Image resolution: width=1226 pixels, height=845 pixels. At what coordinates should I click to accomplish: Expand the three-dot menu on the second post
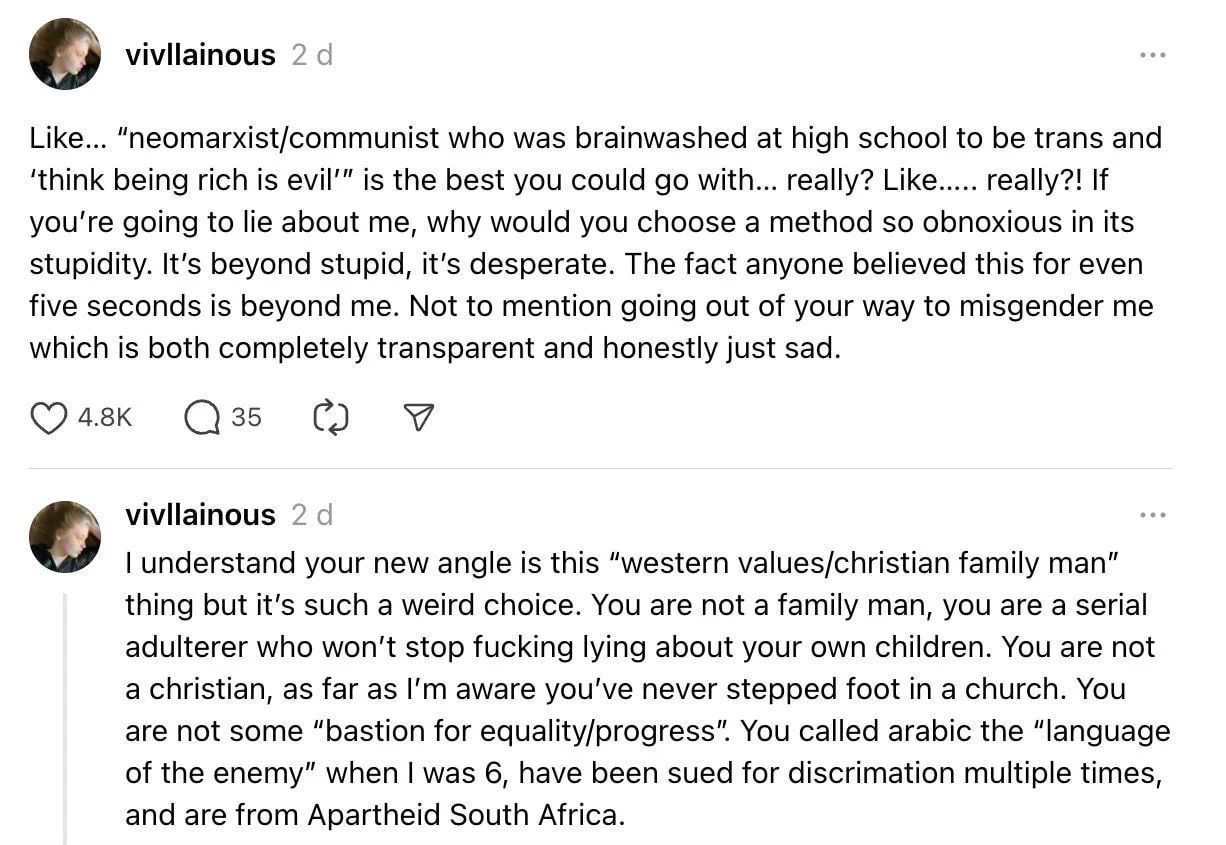[x=1153, y=515]
